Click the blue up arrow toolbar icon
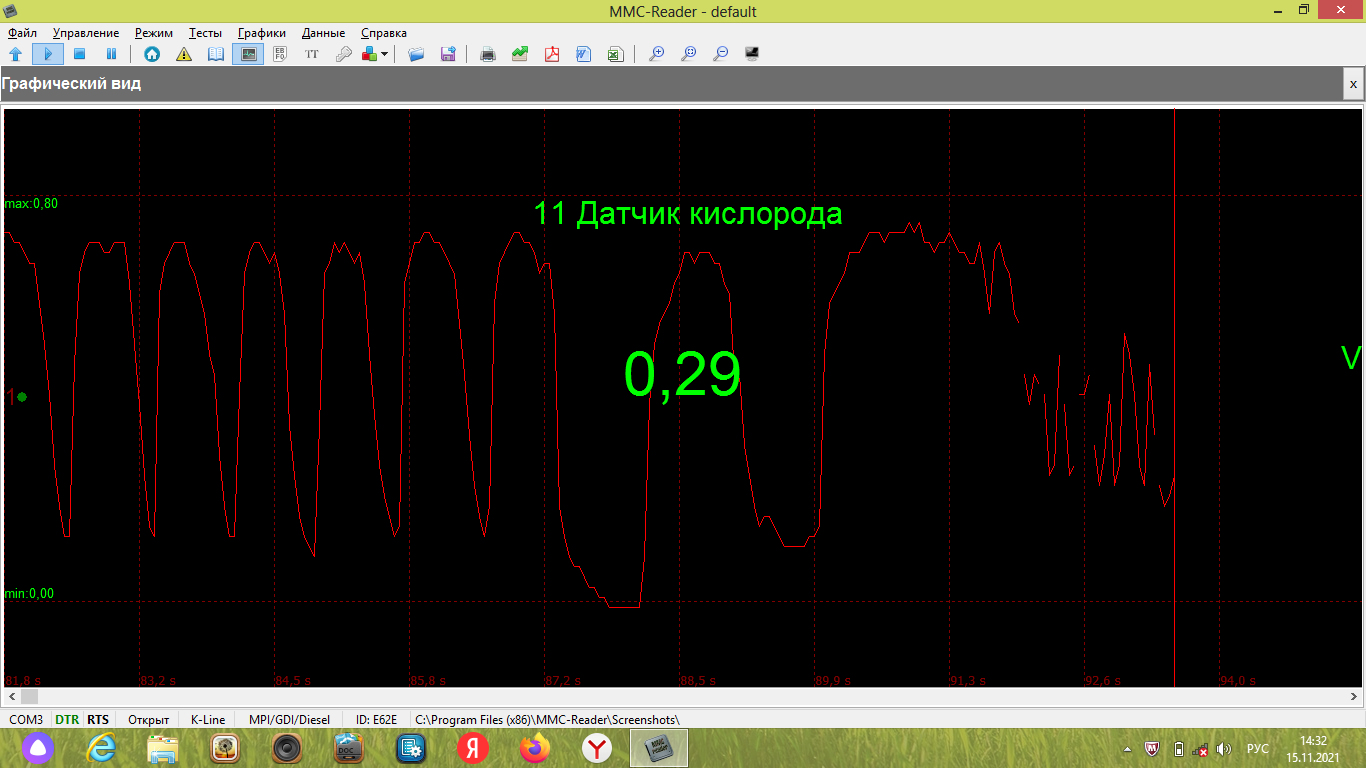The width and height of the screenshot is (1366, 768). point(16,54)
